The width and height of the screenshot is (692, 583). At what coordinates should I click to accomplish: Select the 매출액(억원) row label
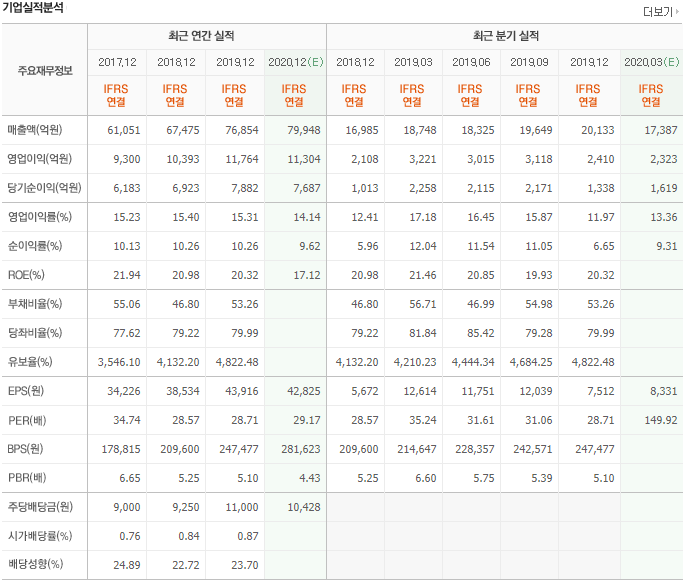click(35, 130)
